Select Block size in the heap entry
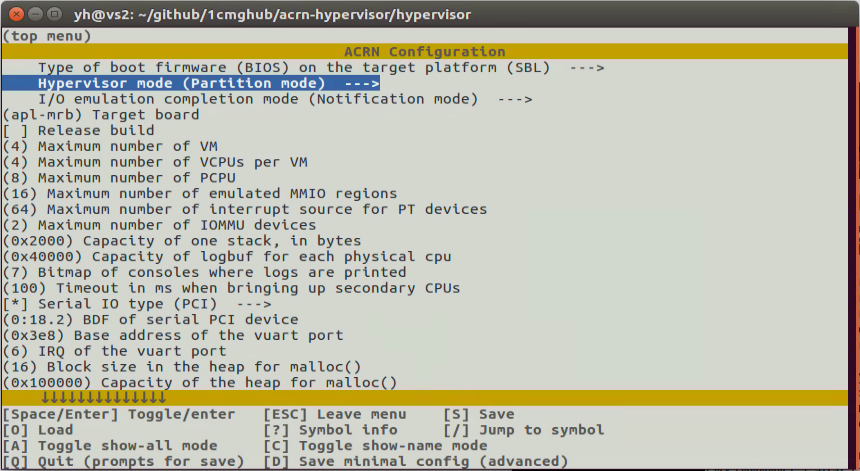860x471 pixels. (182, 367)
